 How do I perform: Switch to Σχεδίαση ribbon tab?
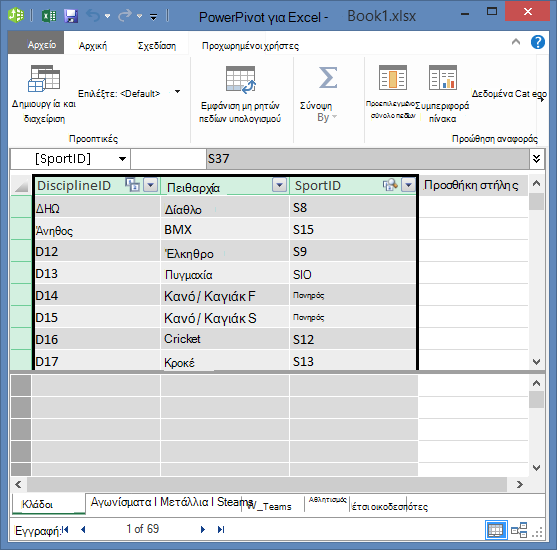pos(157,45)
